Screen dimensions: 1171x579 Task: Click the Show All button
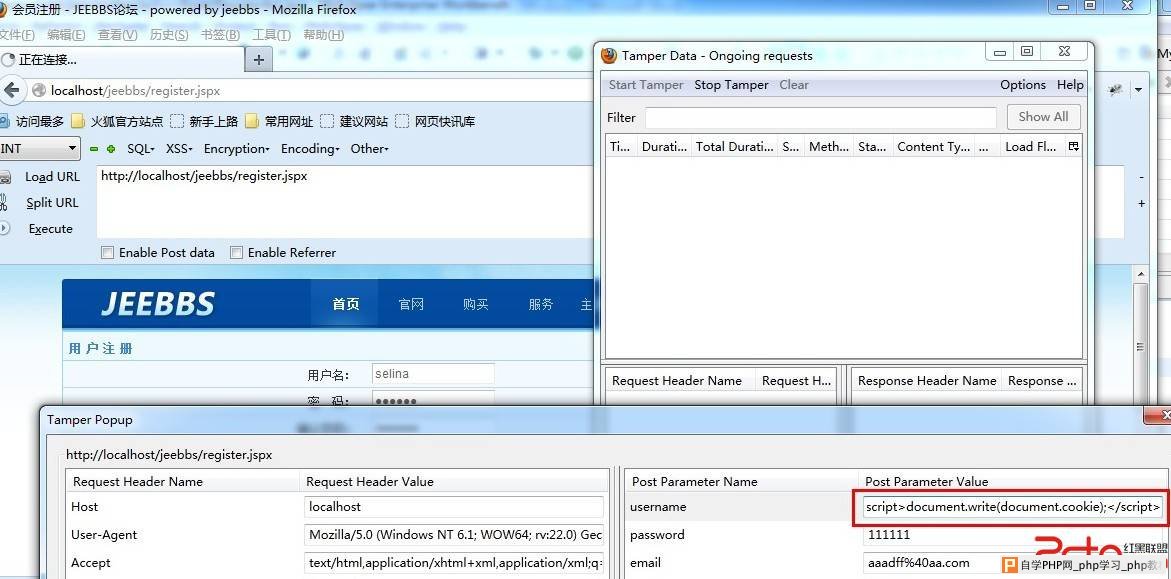1043,117
